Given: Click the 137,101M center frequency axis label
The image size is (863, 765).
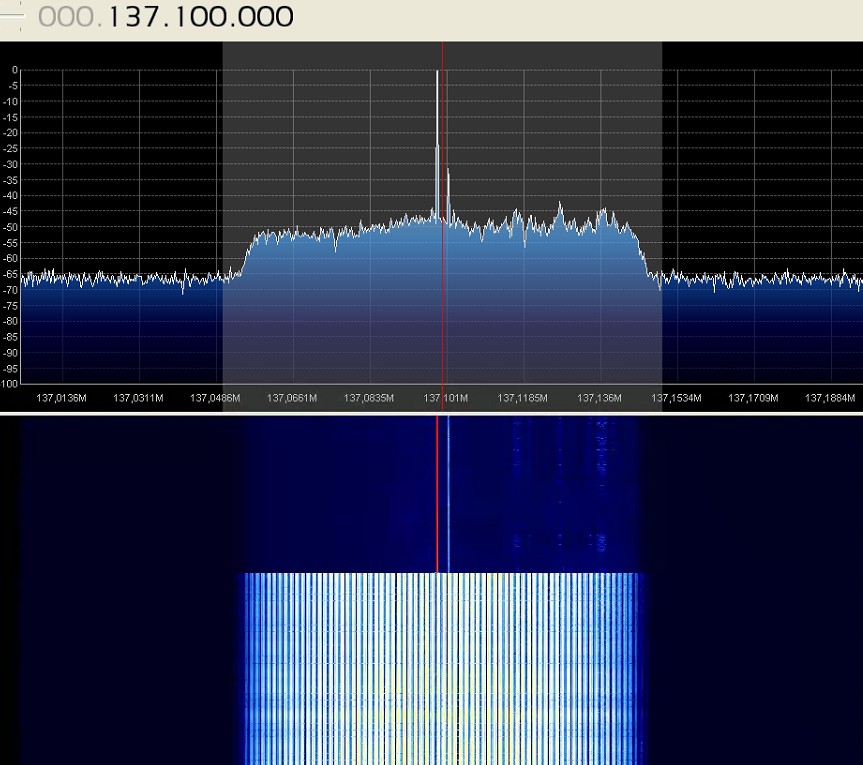Looking at the screenshot, I should pyautogui.click(x=445, y=398).
